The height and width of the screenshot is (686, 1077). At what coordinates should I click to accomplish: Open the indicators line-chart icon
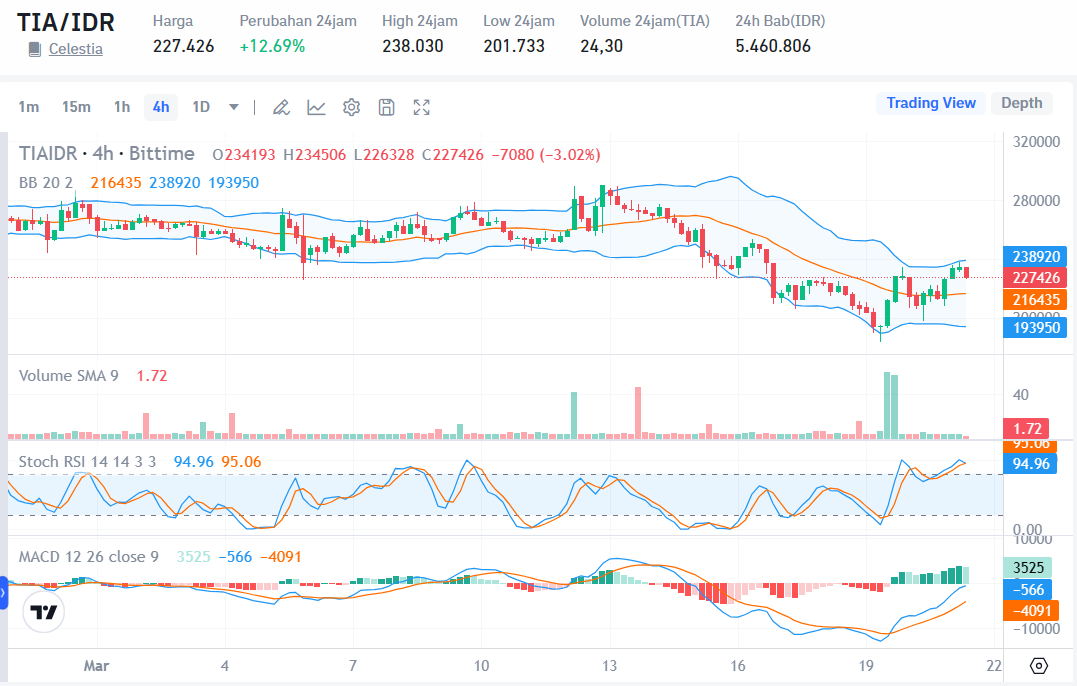tap(316, 107)
